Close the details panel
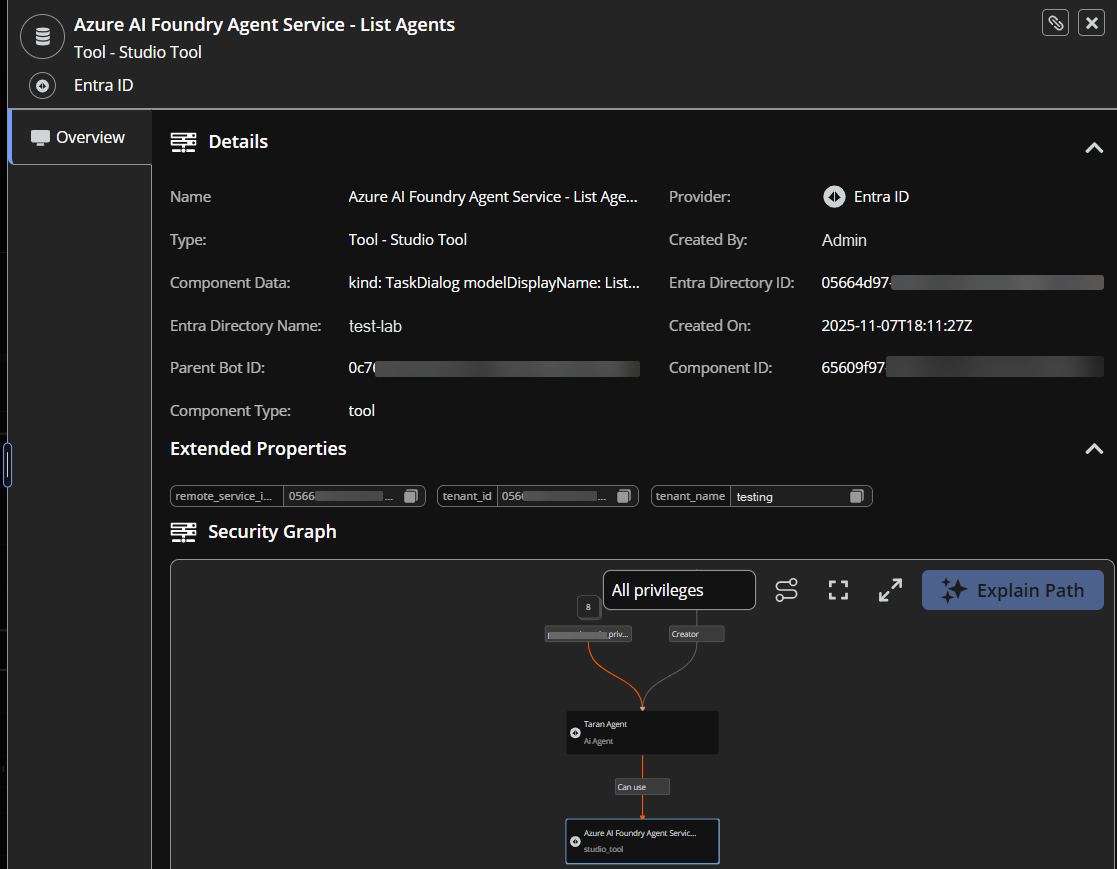The height and width of the screenshot is (869, 1117). (x=1091, y=23)
